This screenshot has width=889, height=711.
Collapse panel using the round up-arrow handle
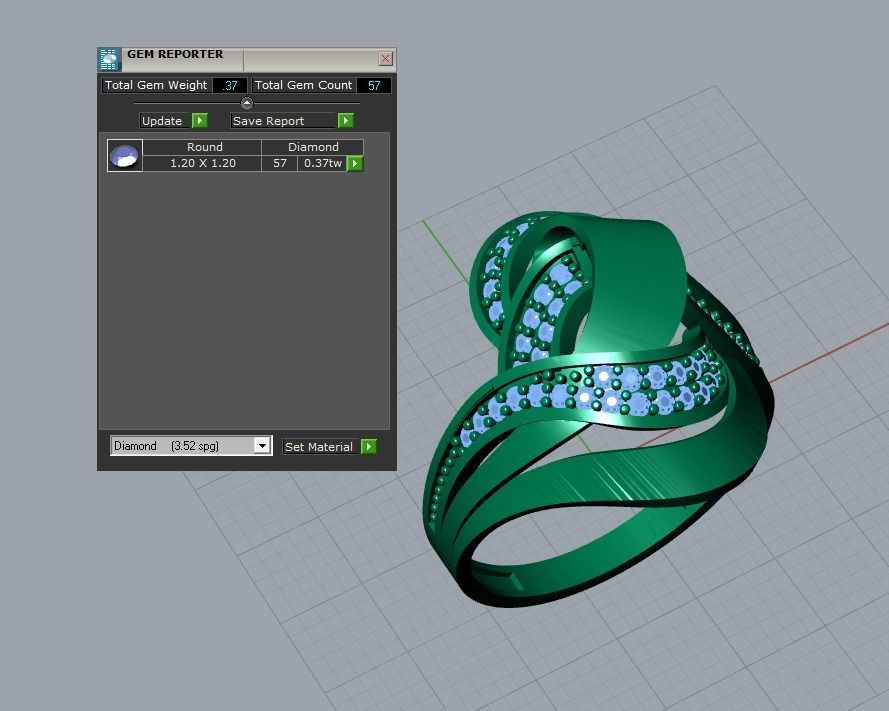click(x=247, y=103)
